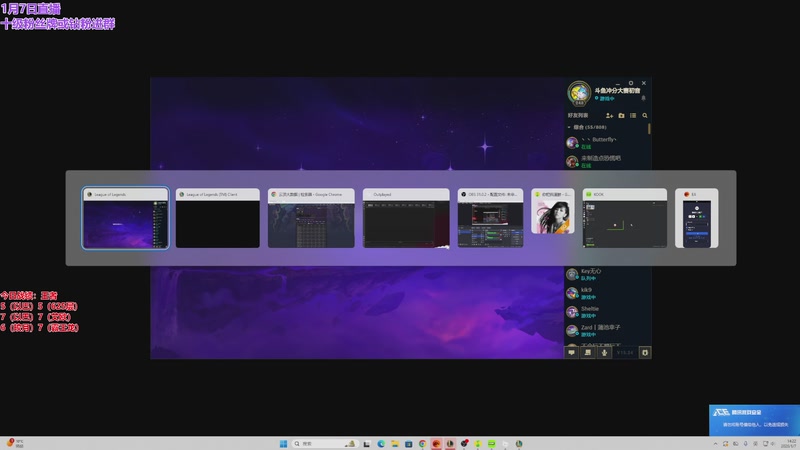The width and height of the screenshot is (800, 450).
Task: Switch to the narrow rightmost window thumbnail
Action: [x=696, y=218]
